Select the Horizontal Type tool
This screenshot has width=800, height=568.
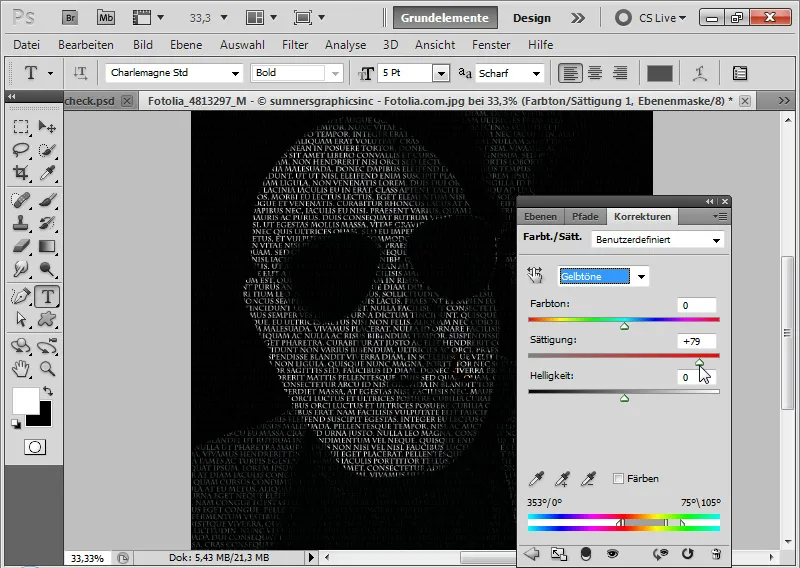coord(47,296)
